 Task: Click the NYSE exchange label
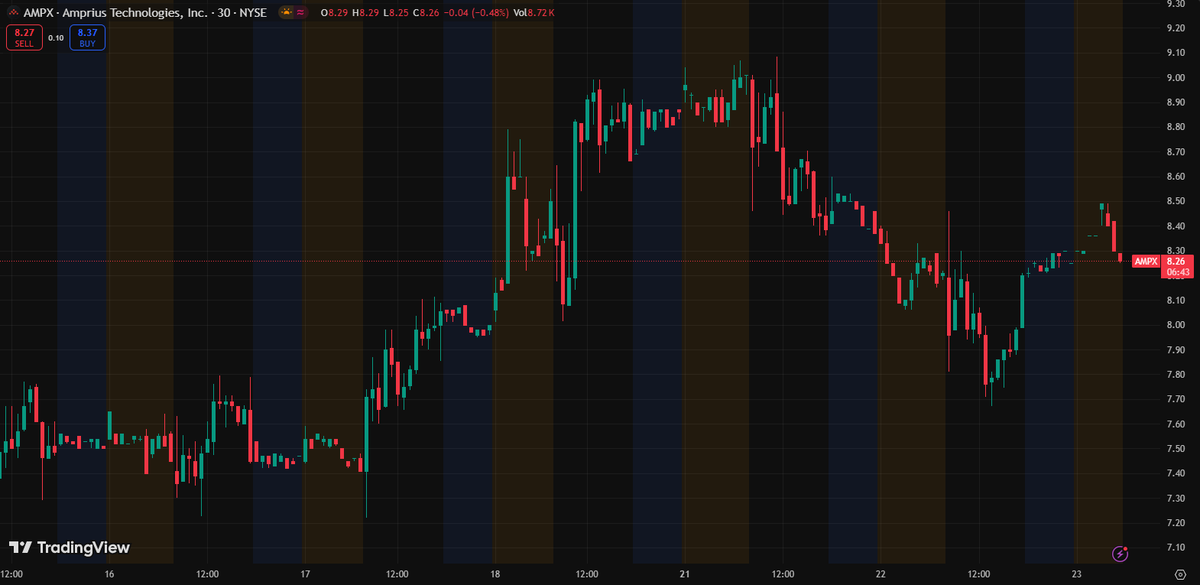tap(253, 12)
